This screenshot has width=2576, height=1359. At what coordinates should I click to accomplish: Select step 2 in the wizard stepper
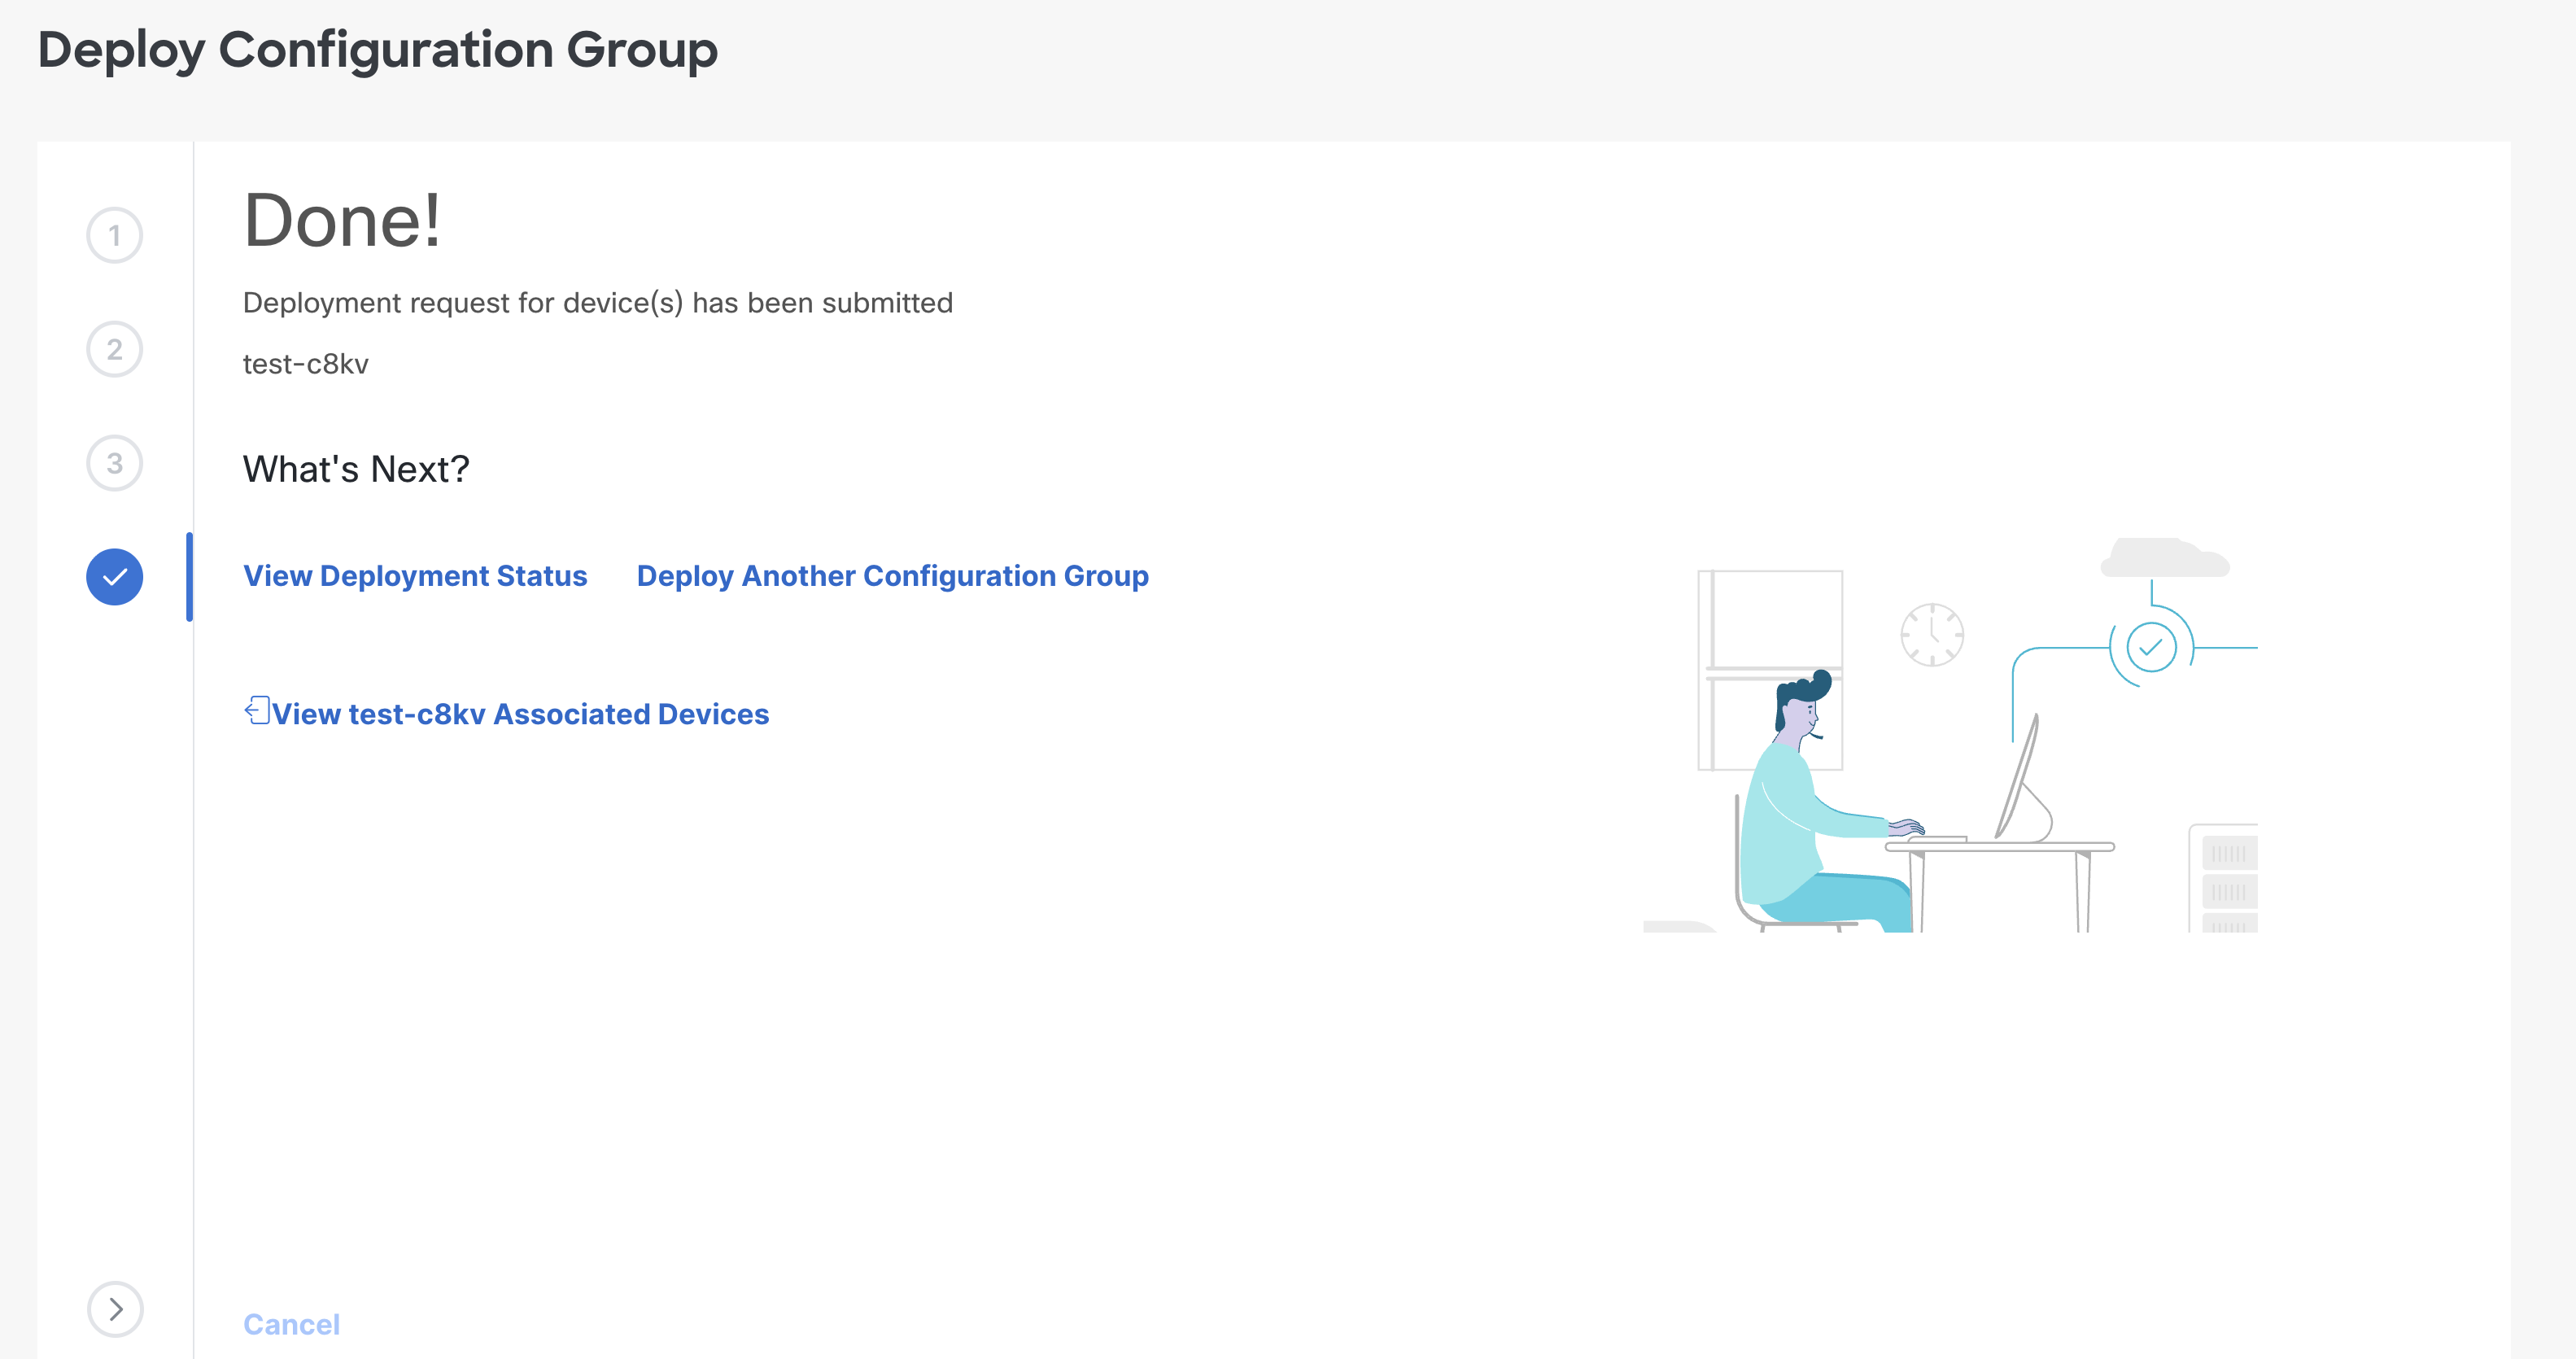[115, 348]
